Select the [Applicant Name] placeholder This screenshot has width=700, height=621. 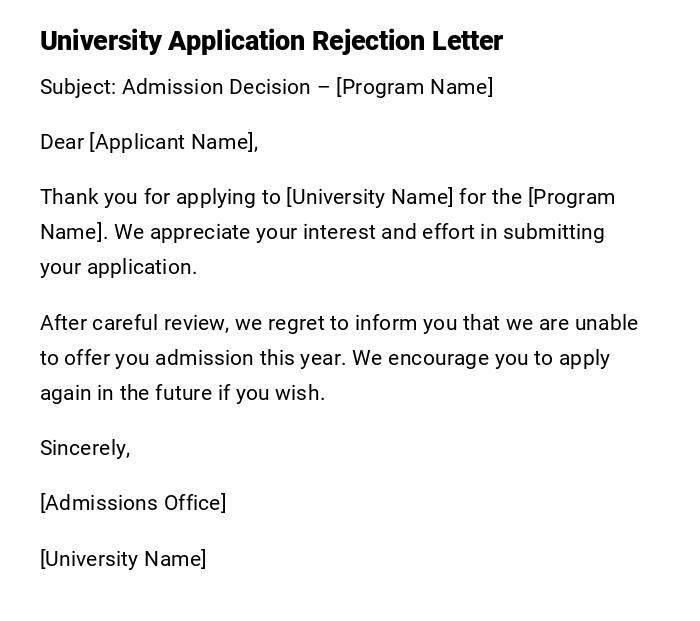[x=171, y=142]
